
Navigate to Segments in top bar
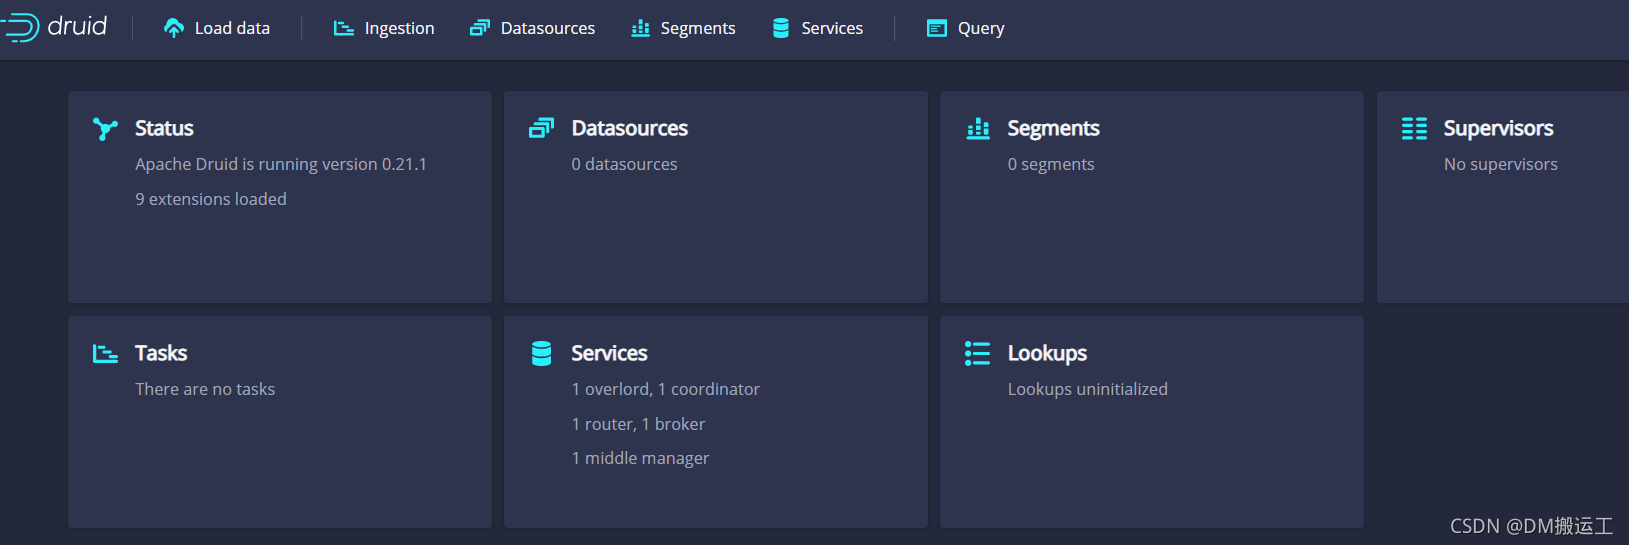[684, 28]
